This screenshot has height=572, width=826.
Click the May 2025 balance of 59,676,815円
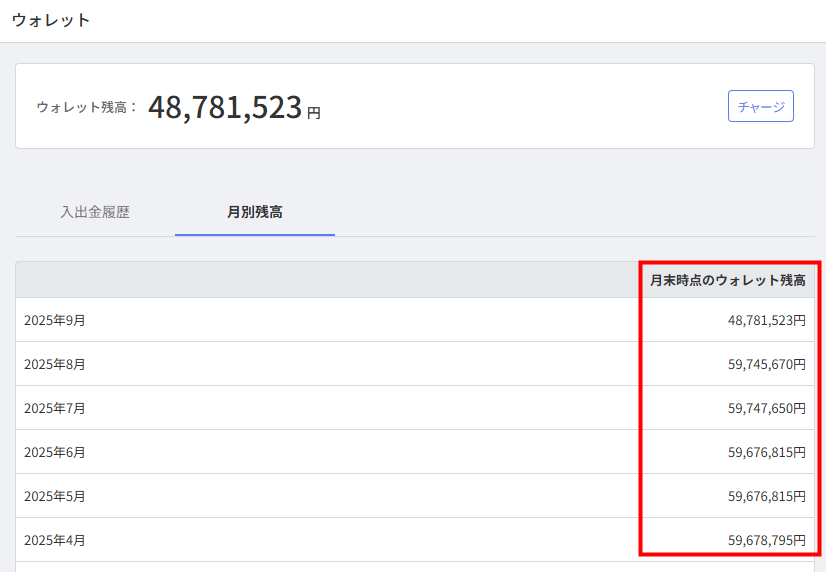point(766,497)
